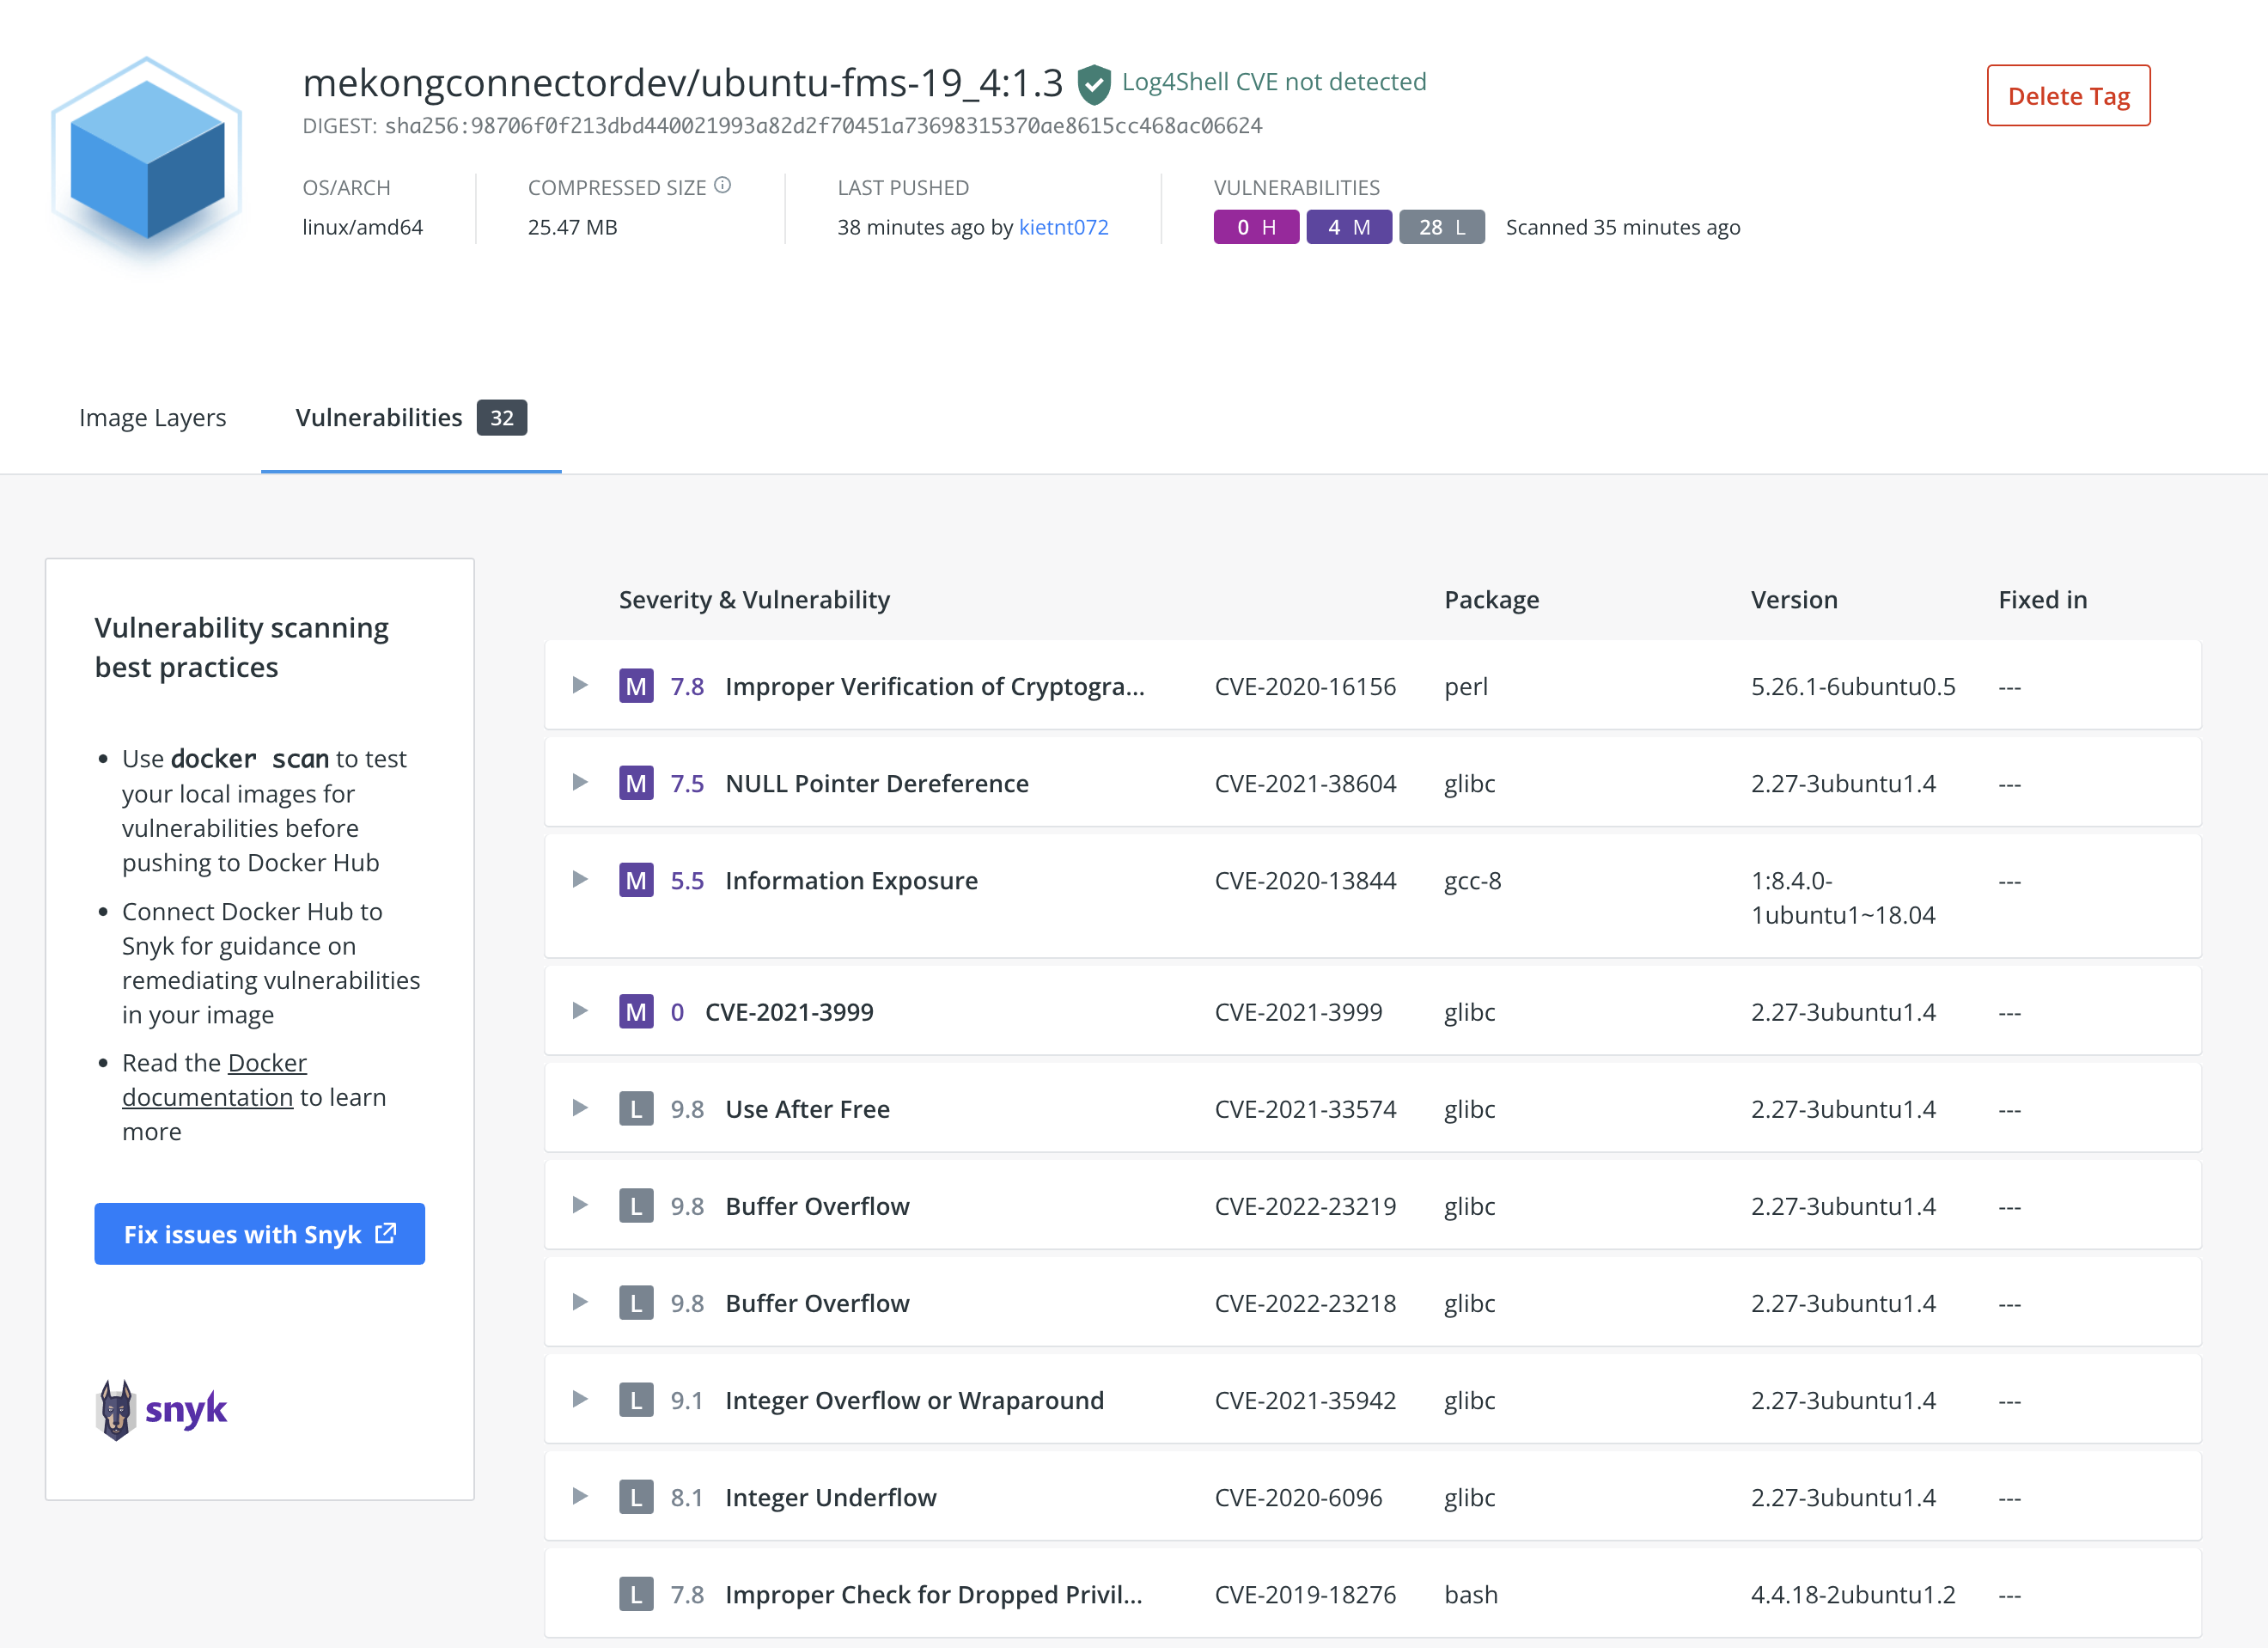Click the M severity badge for CVE-2020-16156
The image size is (2268, 1648).
click(x=636, y=686)
